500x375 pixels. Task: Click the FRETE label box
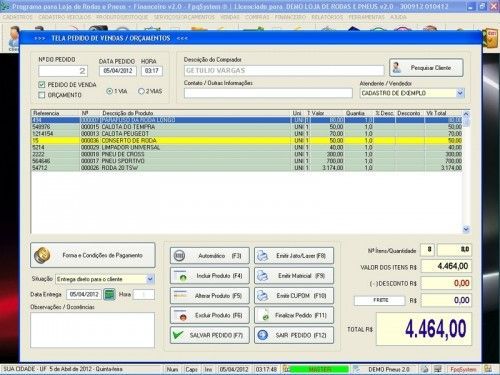click(380, 300)
